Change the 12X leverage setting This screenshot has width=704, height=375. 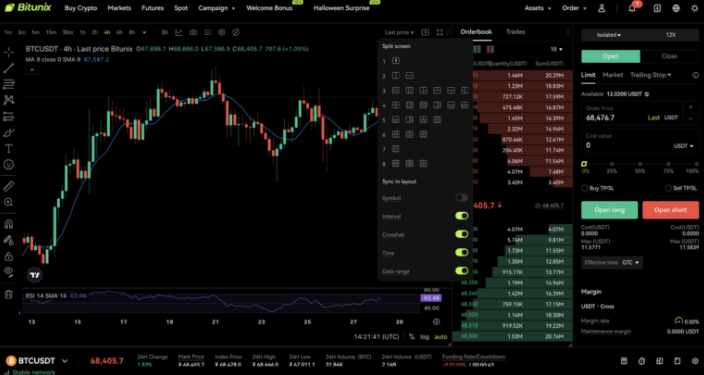671,35
